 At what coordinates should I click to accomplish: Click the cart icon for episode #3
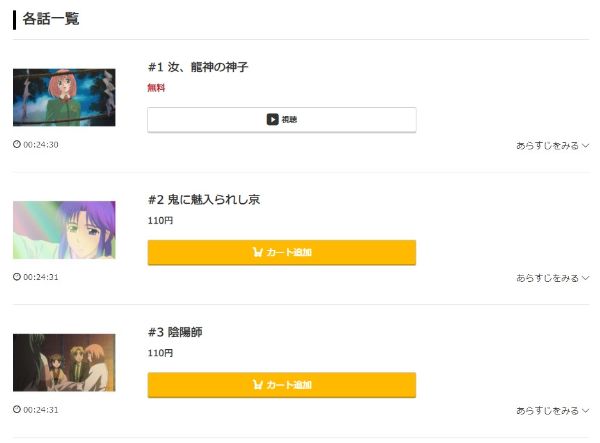click(x=257, y=385)
